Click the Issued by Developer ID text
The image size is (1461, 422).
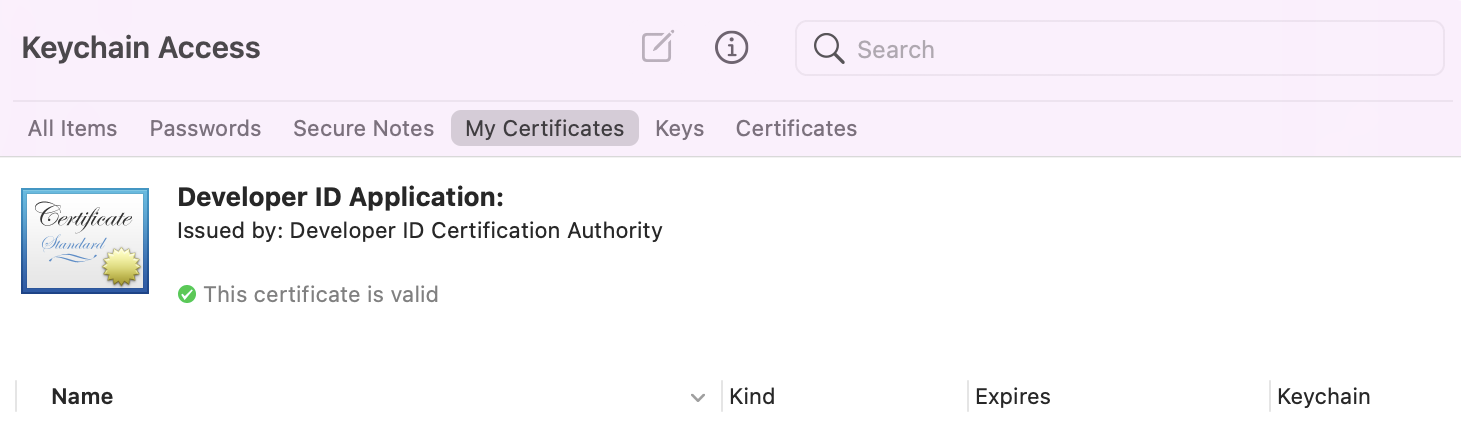[x=419, y=231]
